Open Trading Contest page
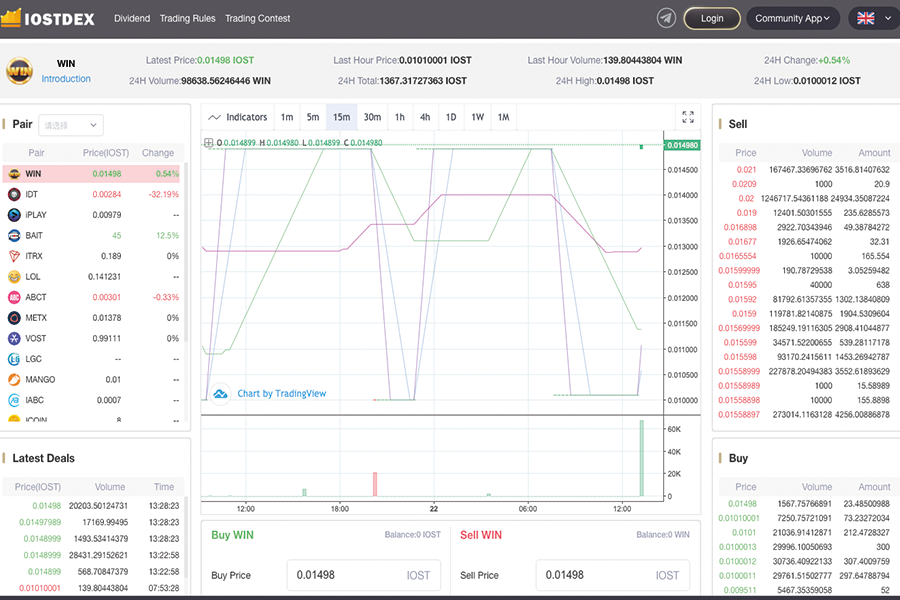Viewport: 900px width, 600px height. (258, 18)
